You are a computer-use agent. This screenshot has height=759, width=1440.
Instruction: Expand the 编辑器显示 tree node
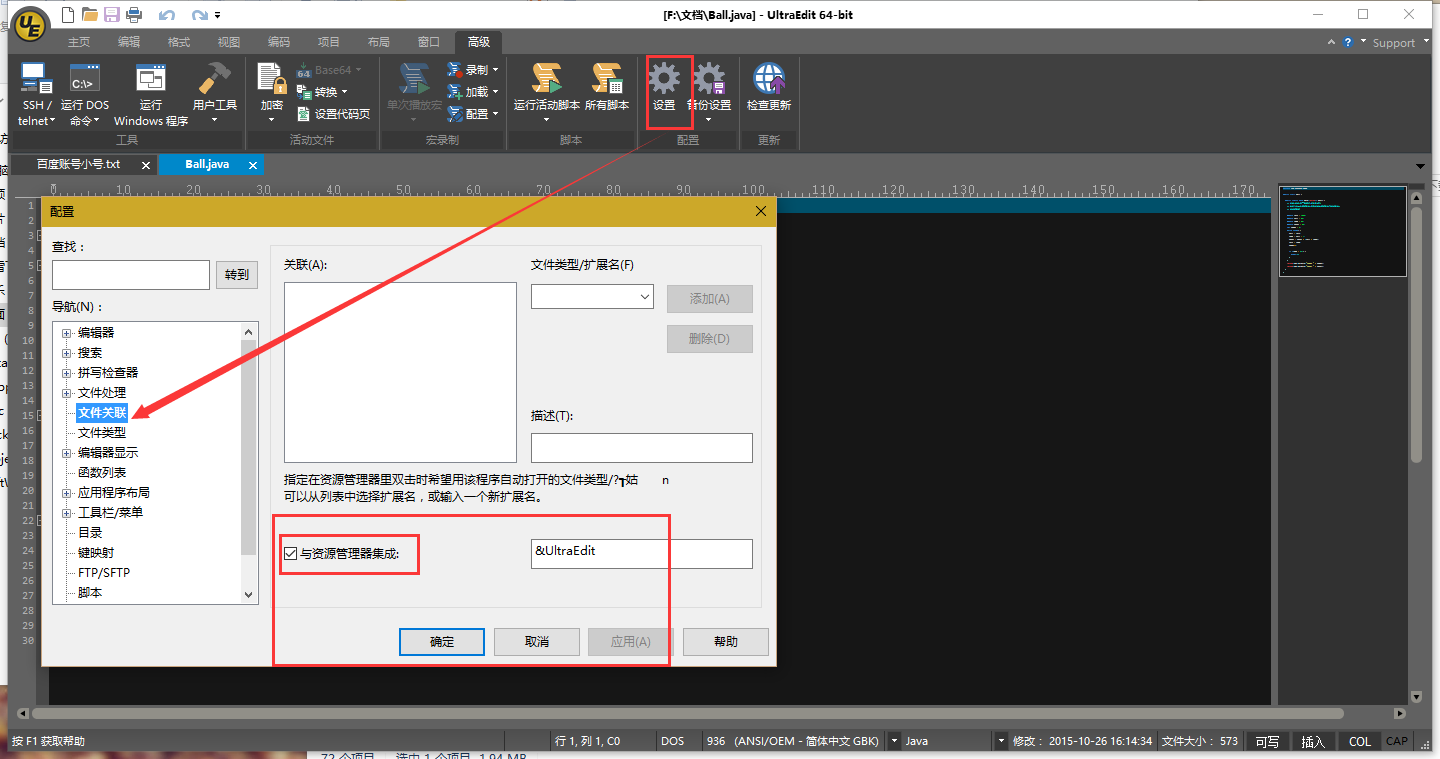pyautogui.click(x=67, y=453)
